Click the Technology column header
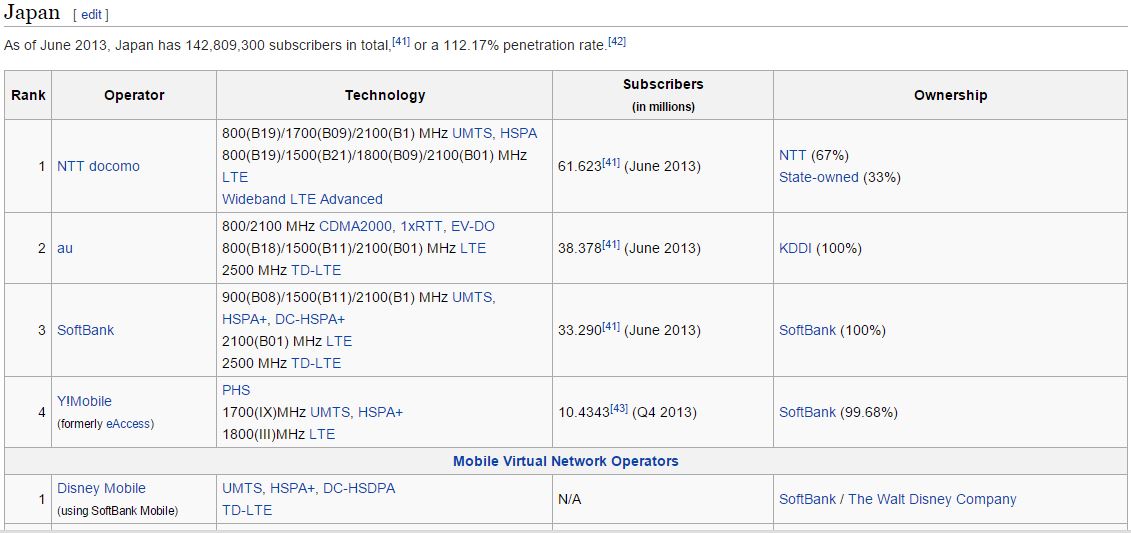Screen dimensions: 1131x533 384,95
